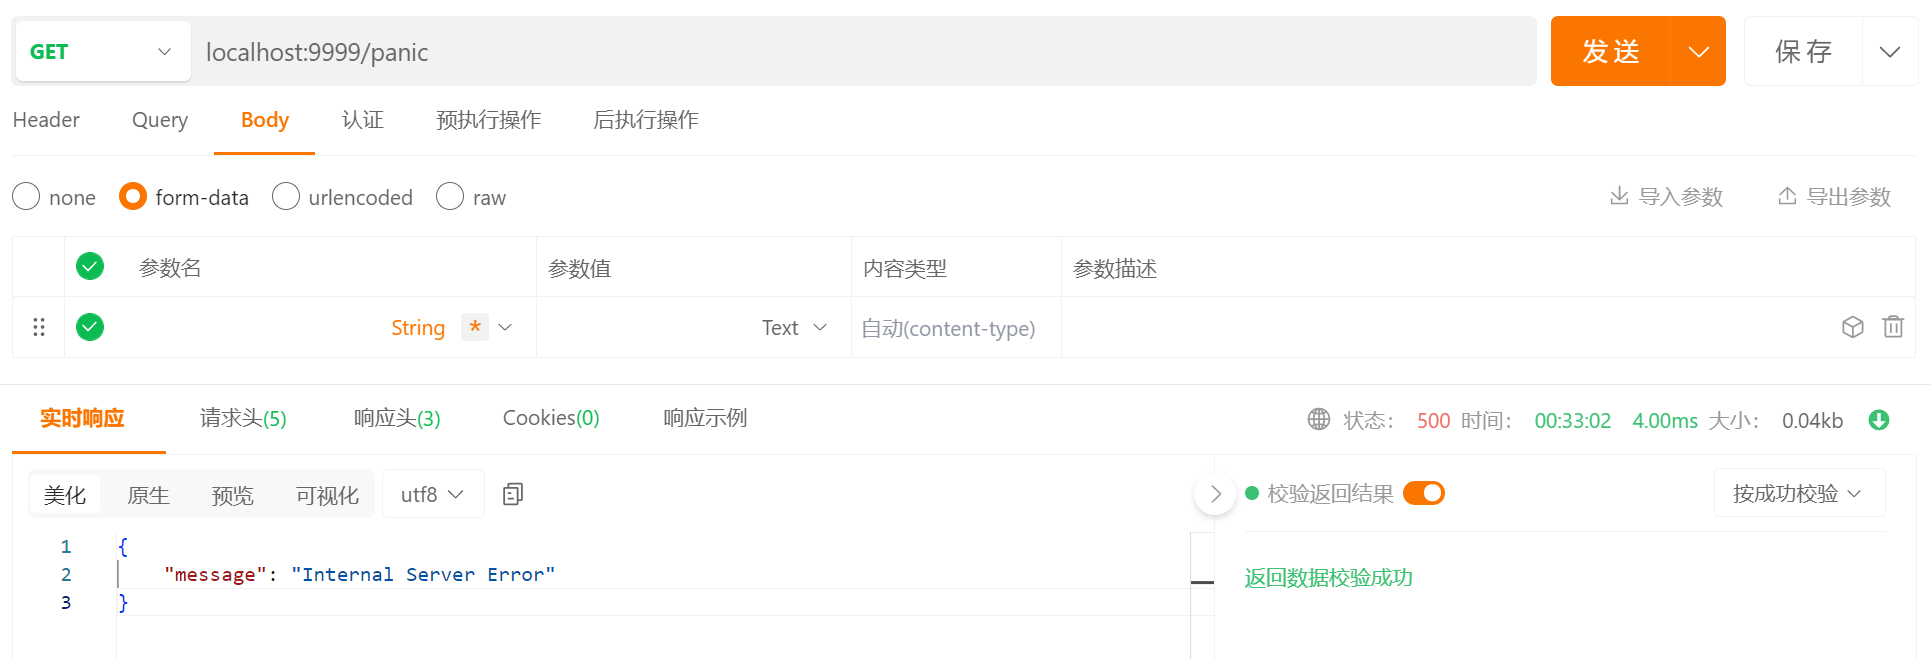Open the utf8 encoding dropdown
This screenshot has width=1931, height=659.
point(432,494)
